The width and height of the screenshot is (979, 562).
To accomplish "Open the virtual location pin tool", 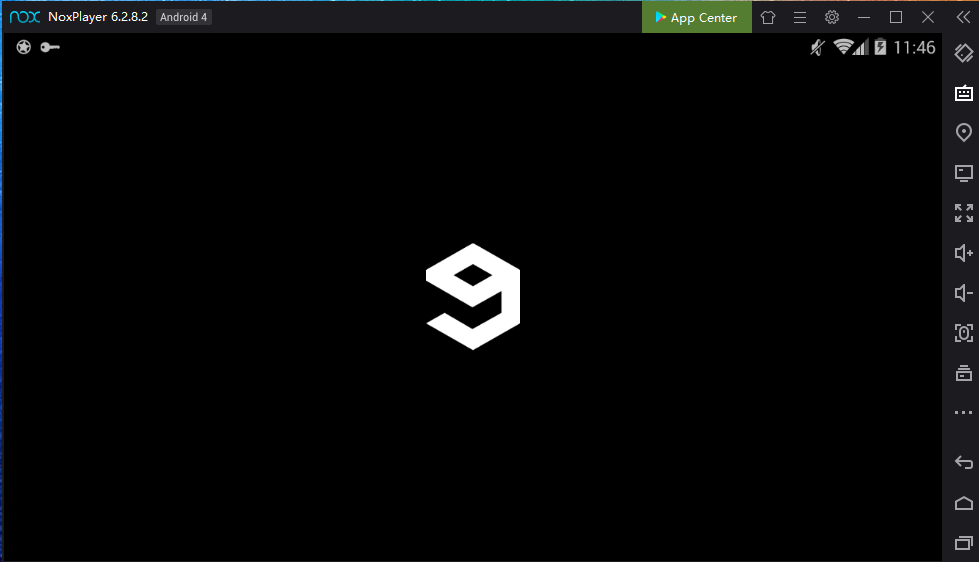I will coord(963,132).
